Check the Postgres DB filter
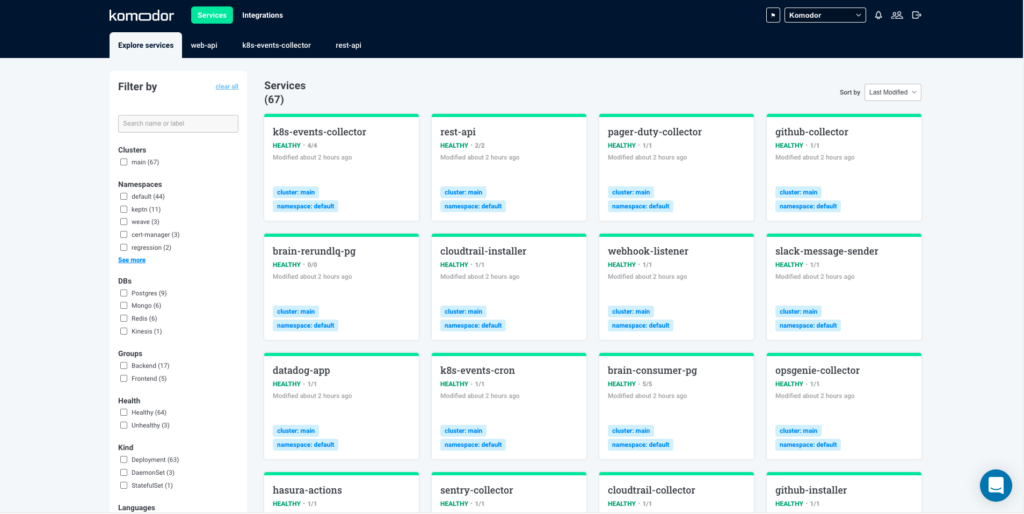 123,293
